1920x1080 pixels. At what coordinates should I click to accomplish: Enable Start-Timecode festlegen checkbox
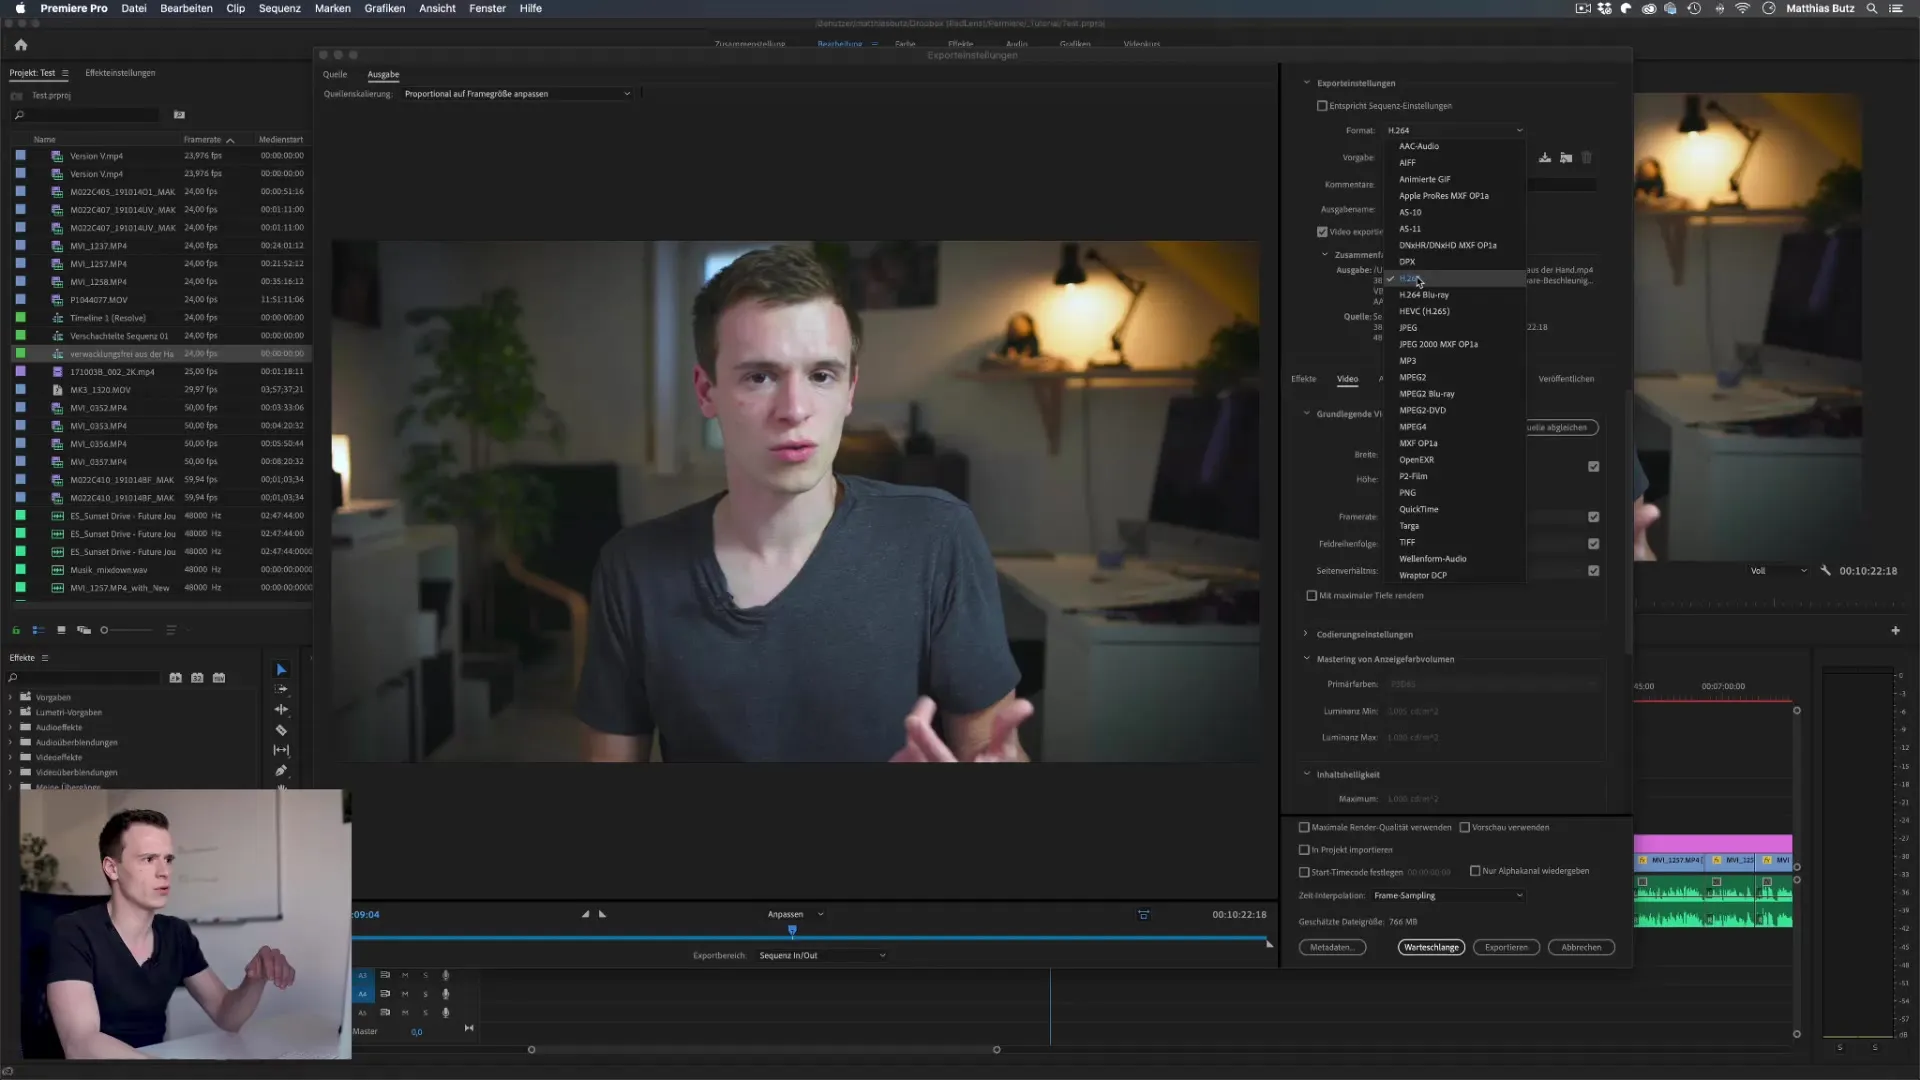(1304, 872)
